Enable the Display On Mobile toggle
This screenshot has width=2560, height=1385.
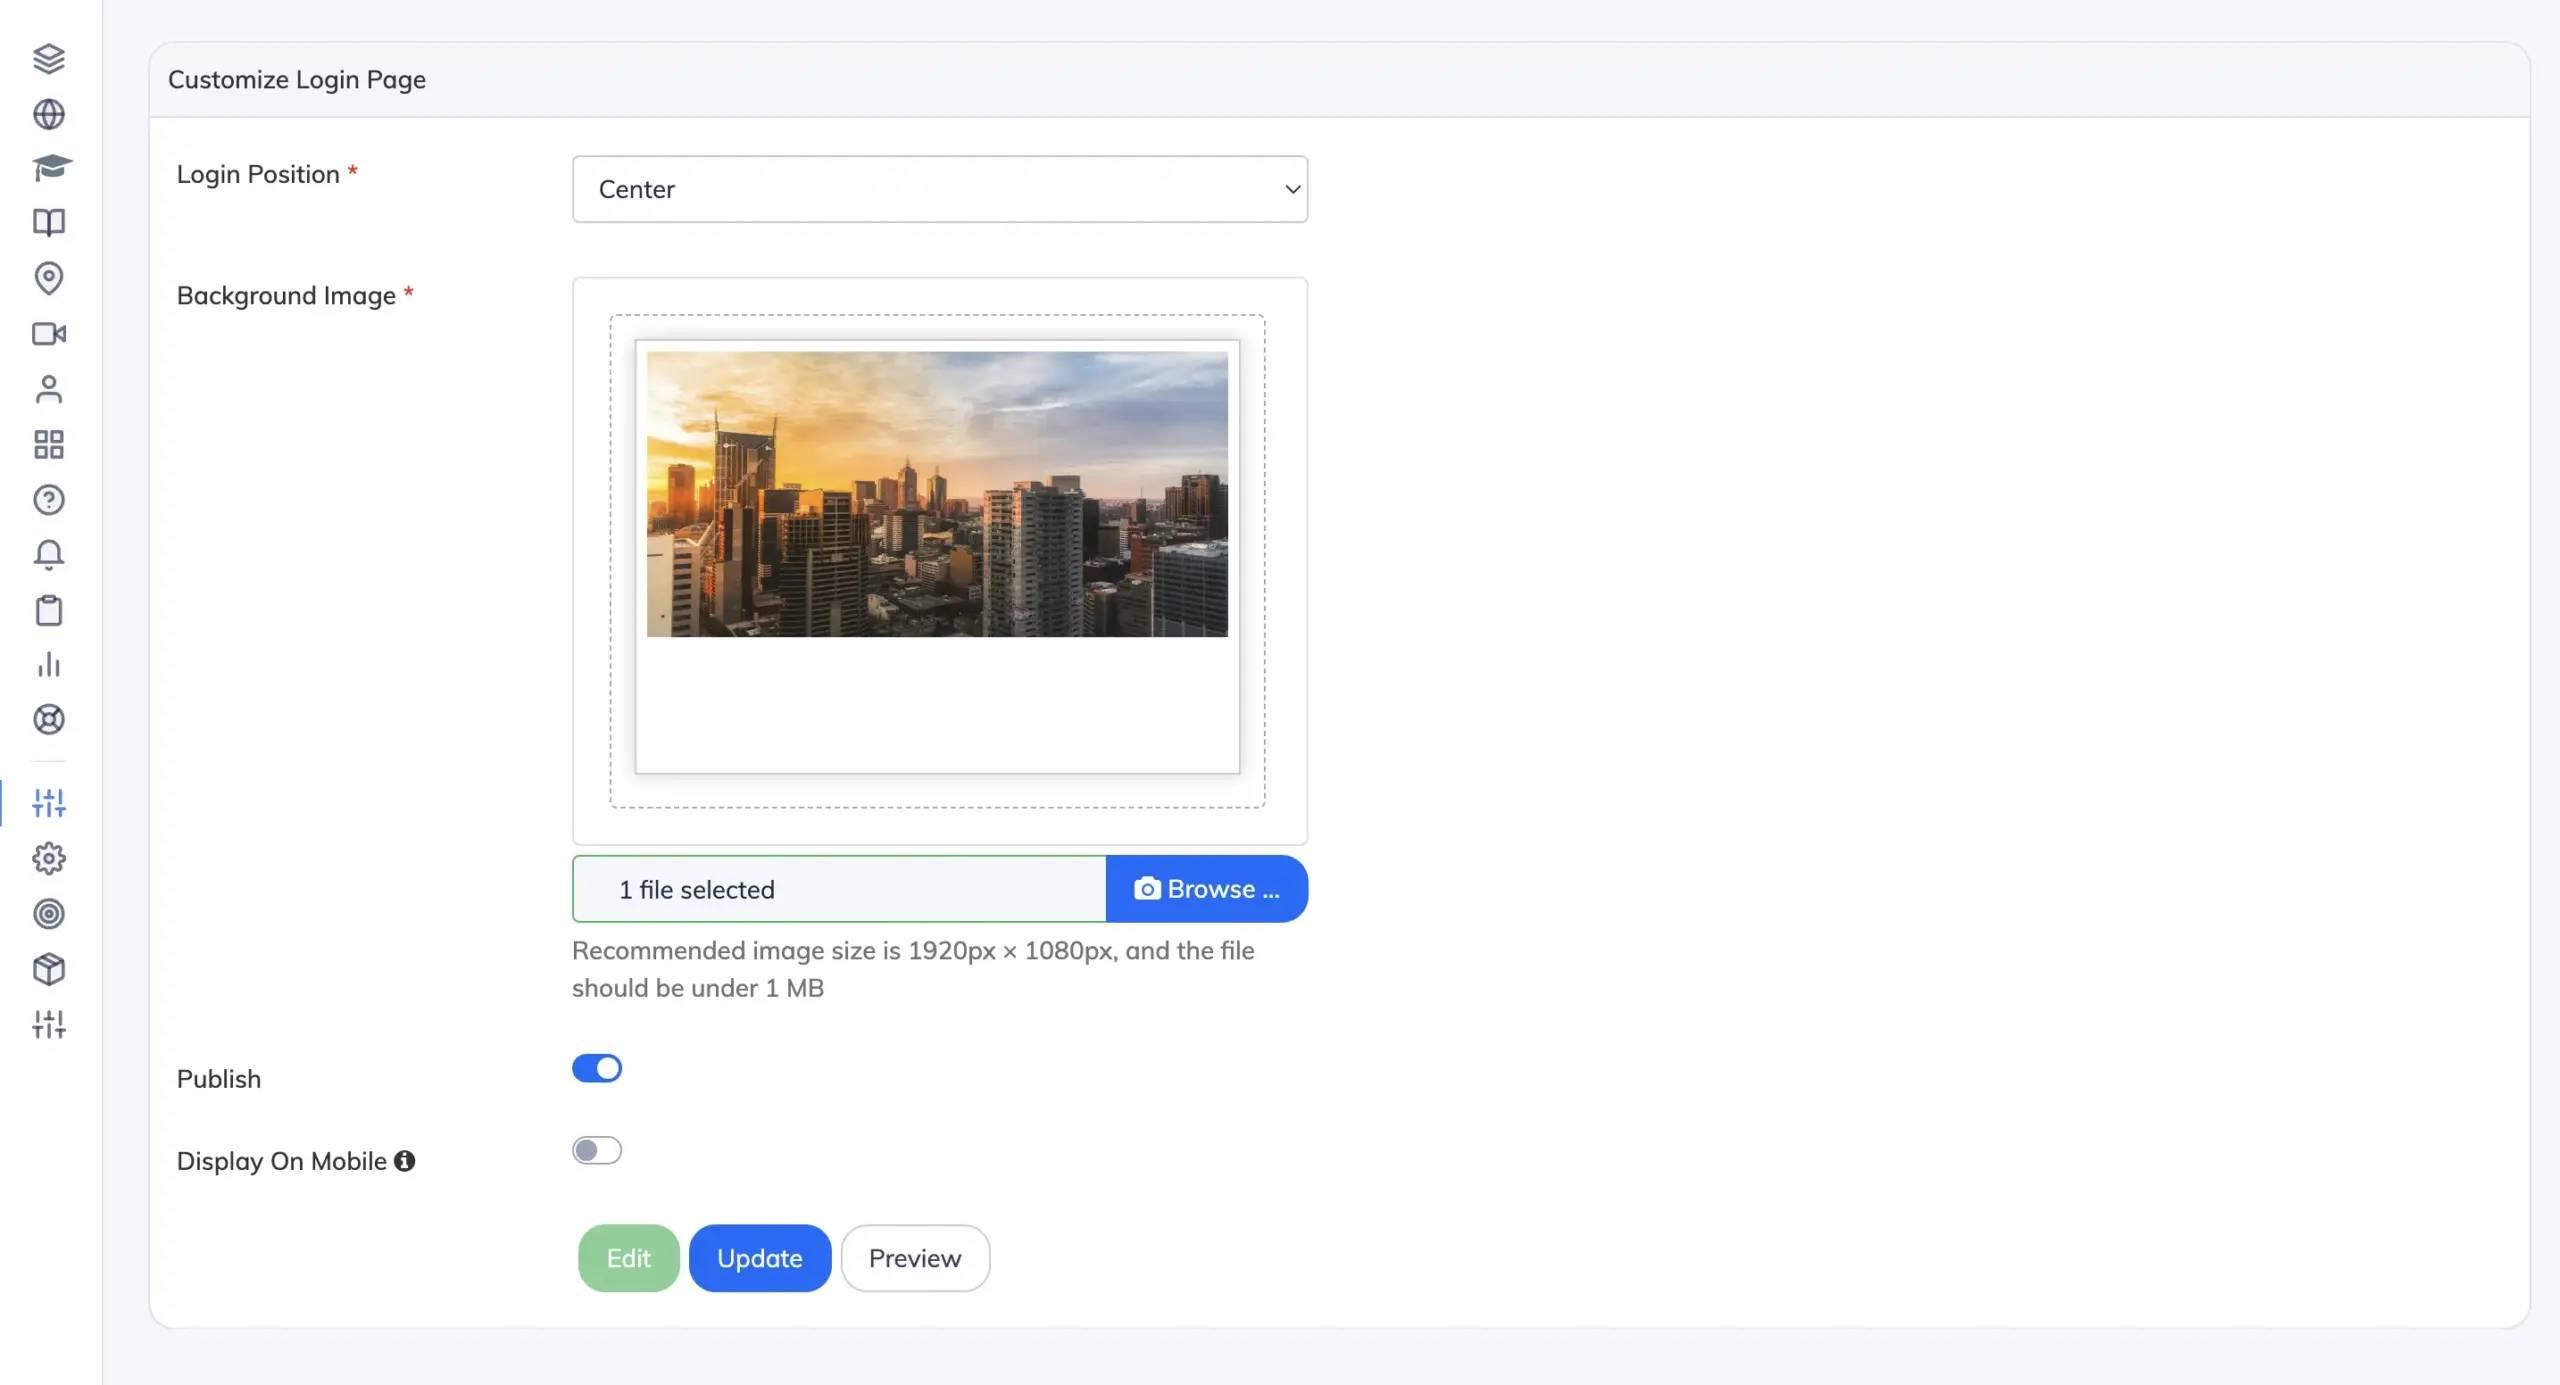click(598, 1150)
